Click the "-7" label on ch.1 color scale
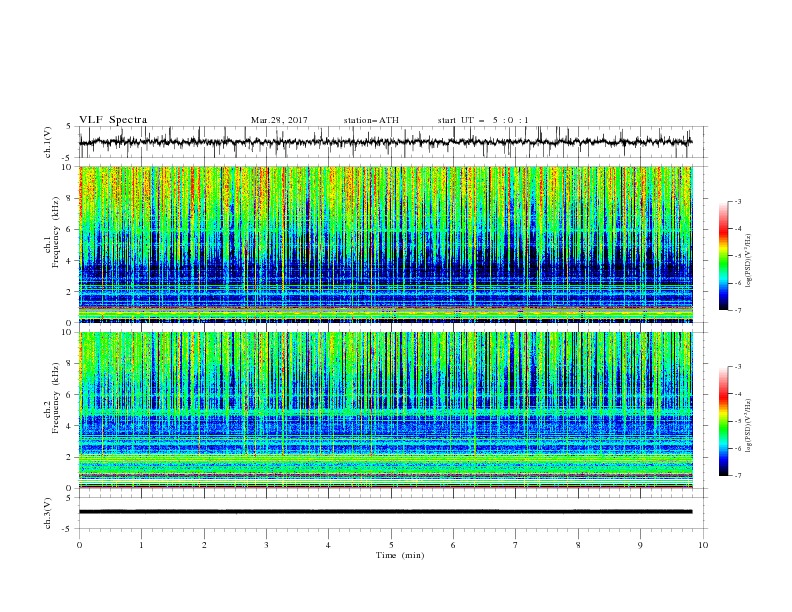 (x=738, y=310)
